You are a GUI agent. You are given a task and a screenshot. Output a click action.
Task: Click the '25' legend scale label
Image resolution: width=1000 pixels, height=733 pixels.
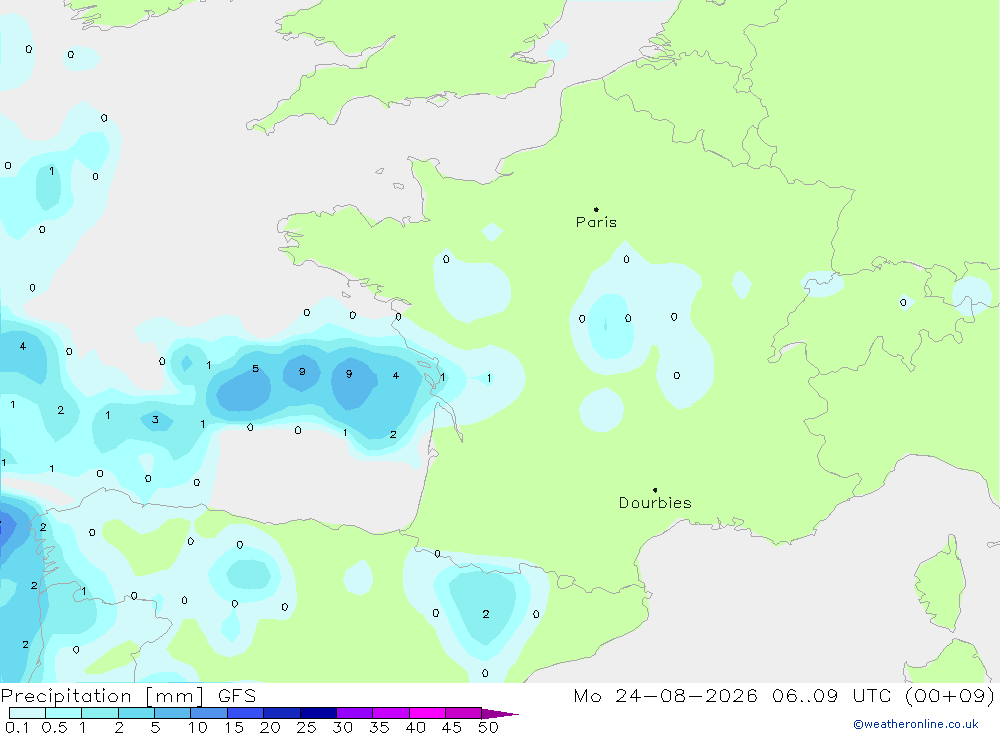pos(306,727)
